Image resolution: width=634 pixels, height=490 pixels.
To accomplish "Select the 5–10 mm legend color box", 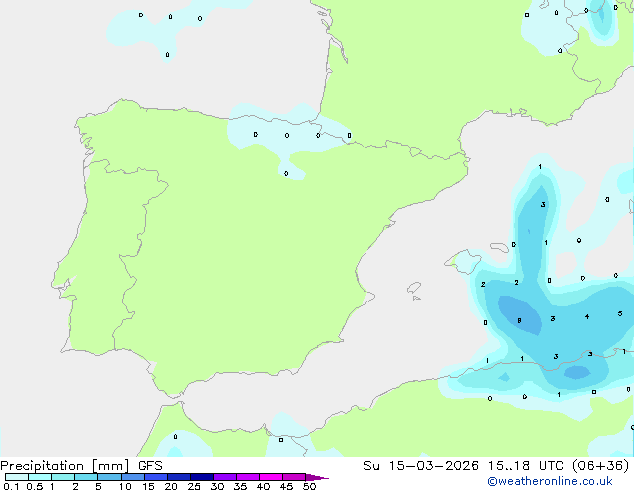I will click(x=109, y=477).
